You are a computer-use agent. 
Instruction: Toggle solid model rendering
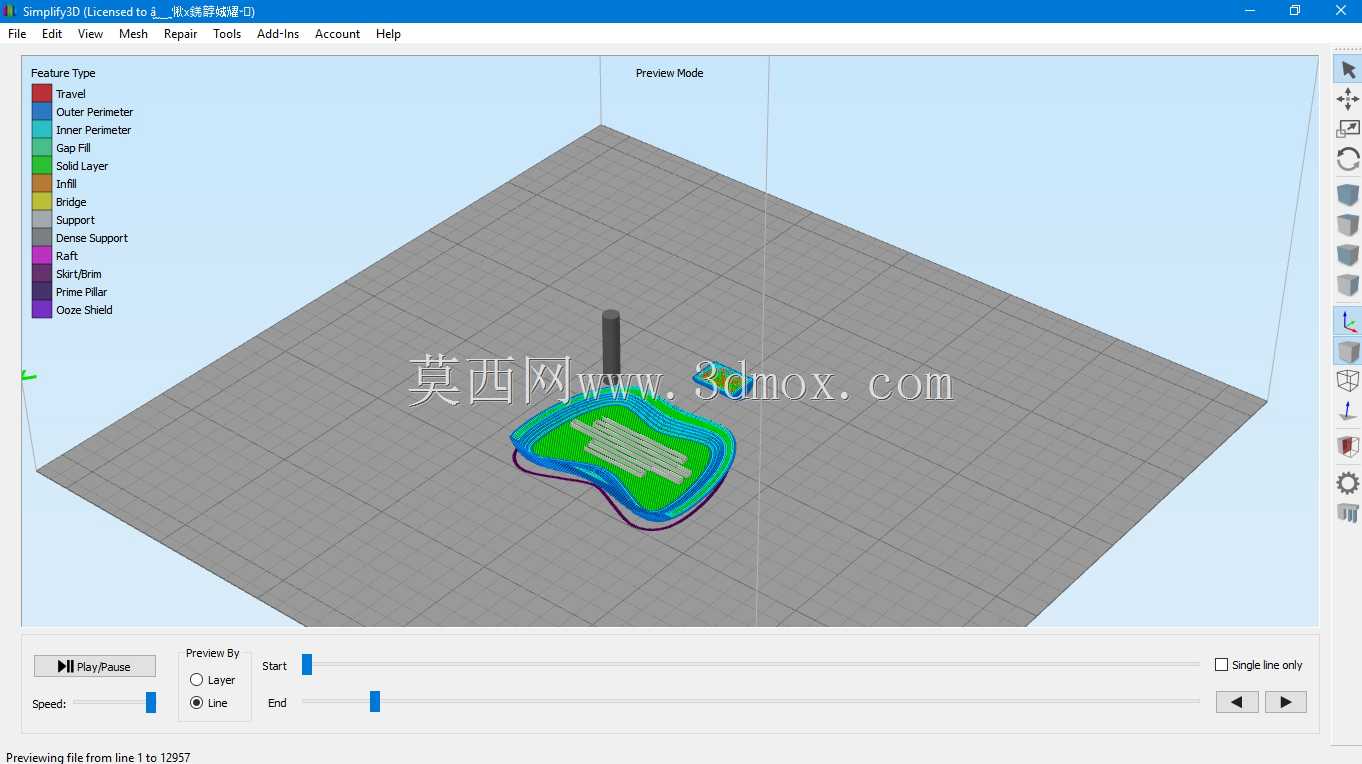(x=1348, y=351)
